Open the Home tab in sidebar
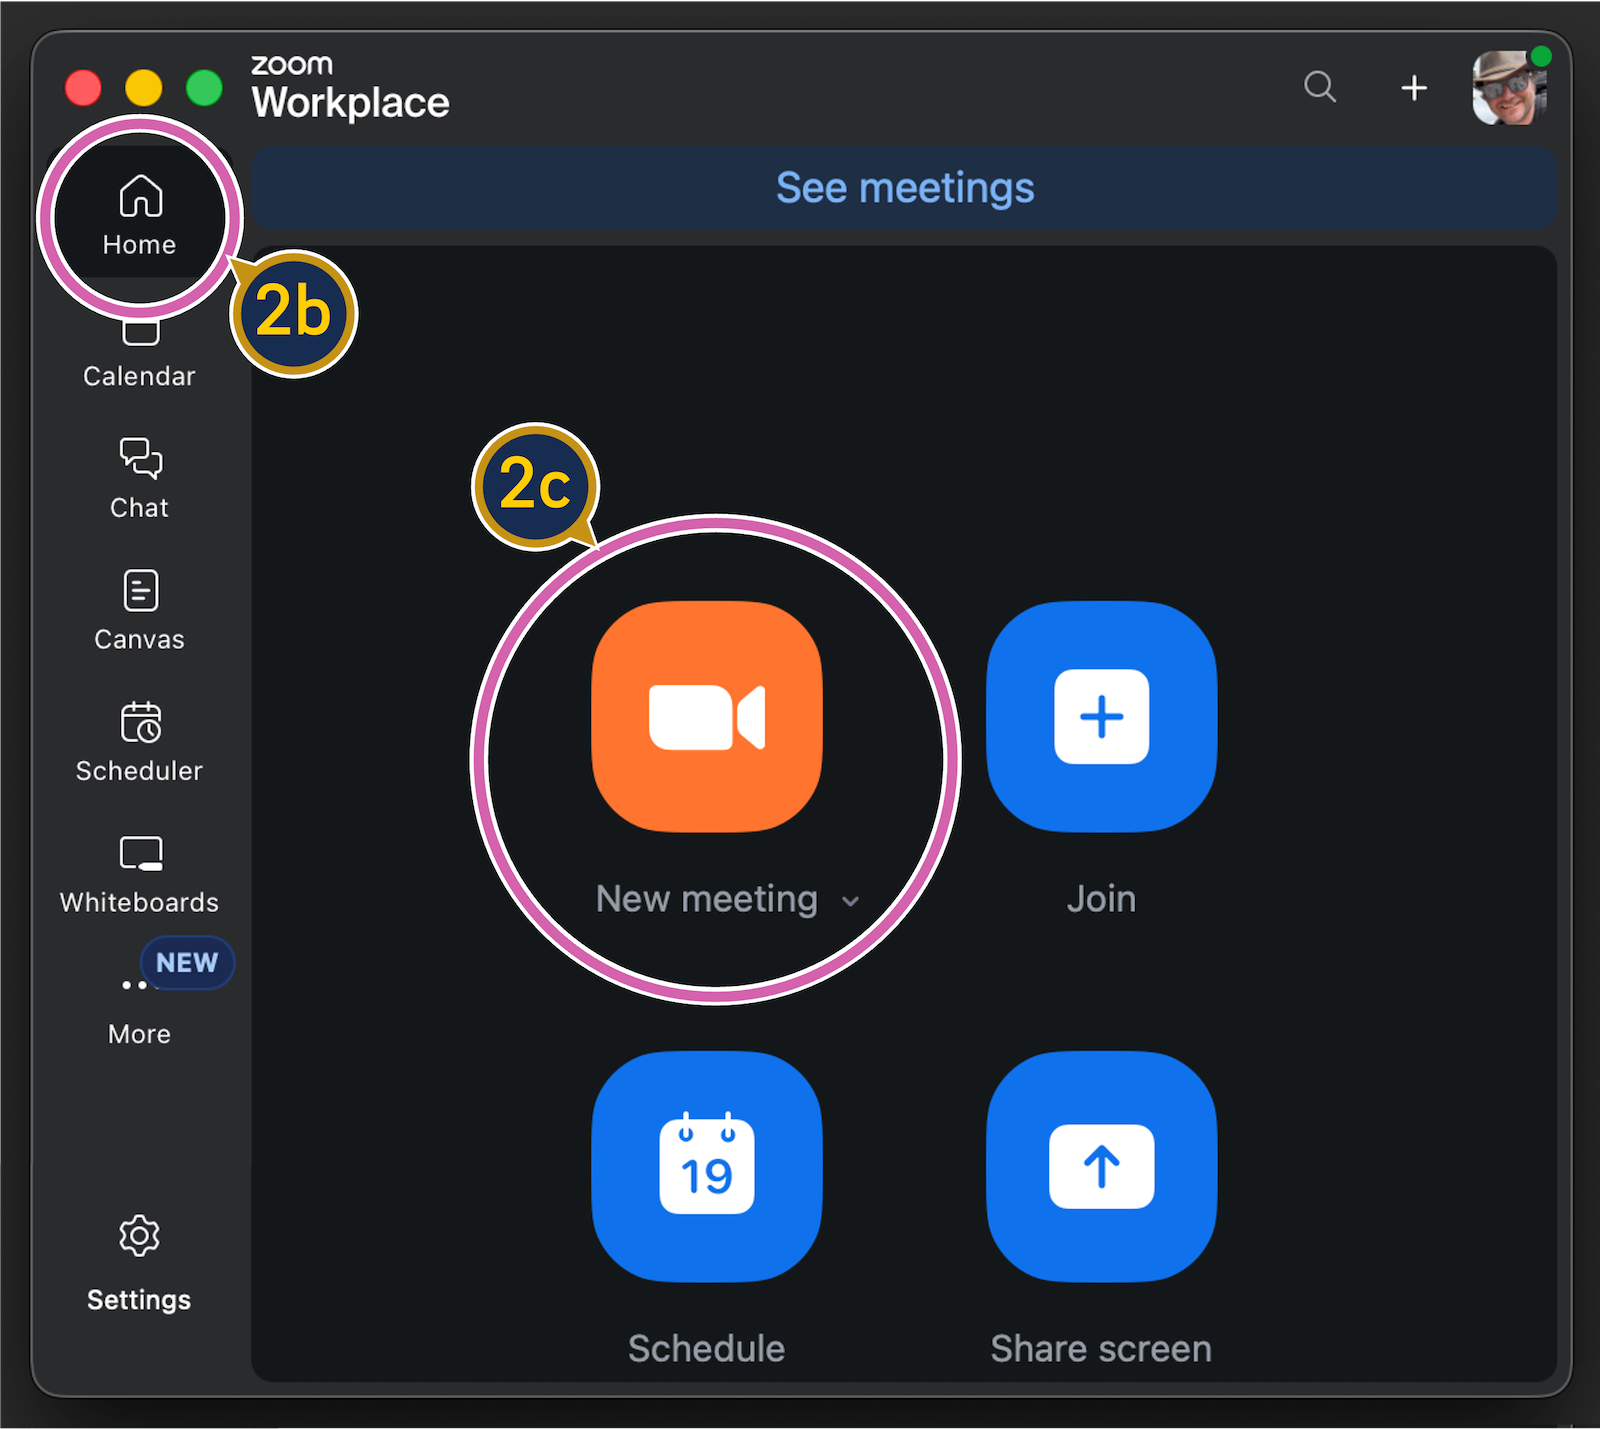 (140, 216)
